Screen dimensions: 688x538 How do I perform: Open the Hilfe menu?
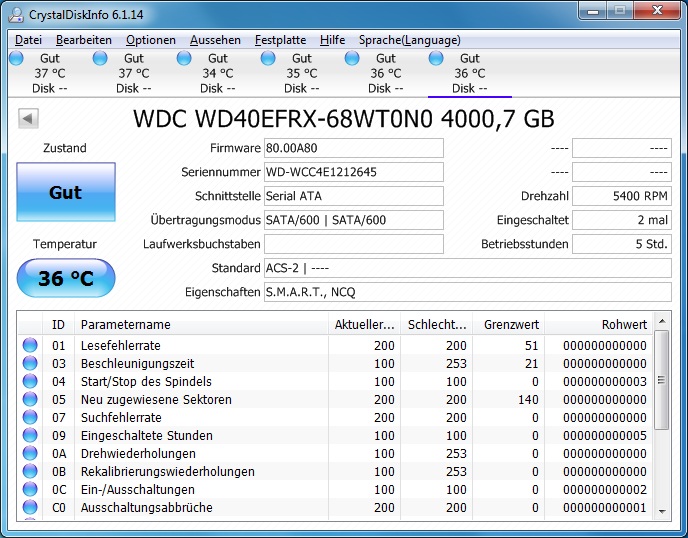[332, 40]
